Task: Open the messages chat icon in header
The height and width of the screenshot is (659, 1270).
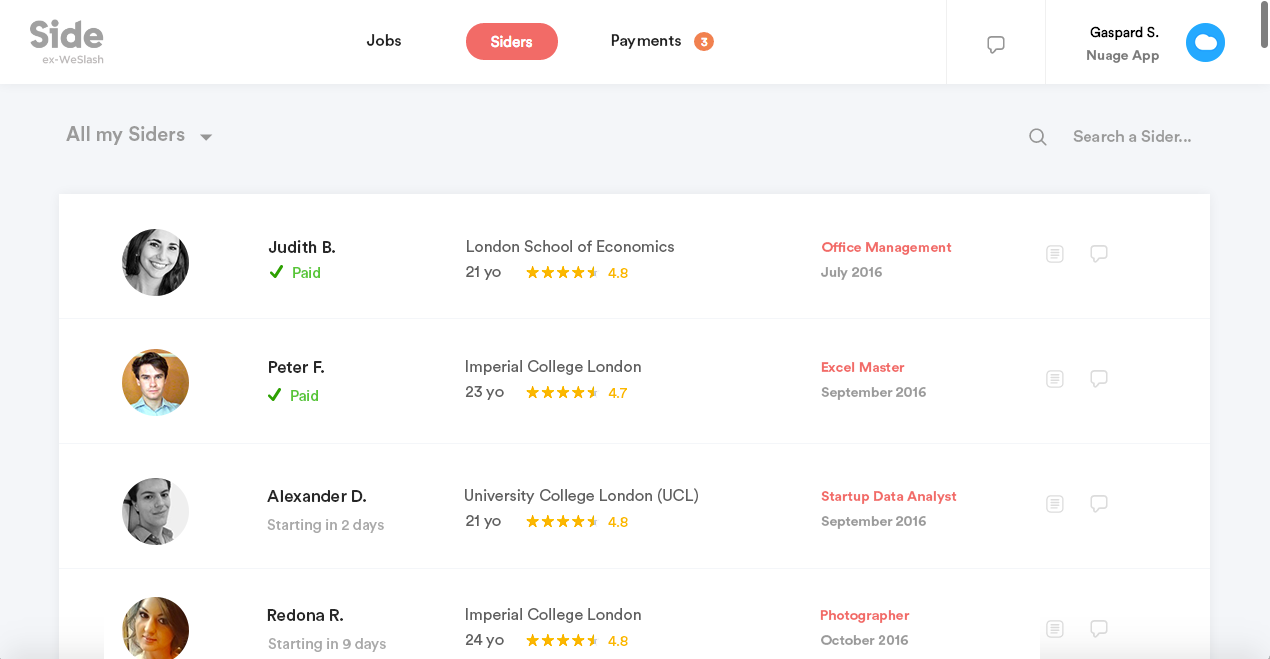Action: 995,44
